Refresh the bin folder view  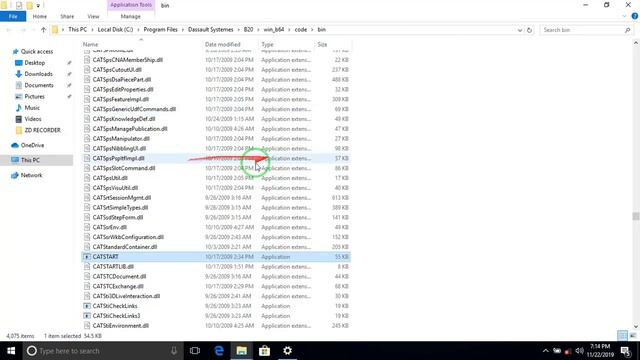point(529,30)
